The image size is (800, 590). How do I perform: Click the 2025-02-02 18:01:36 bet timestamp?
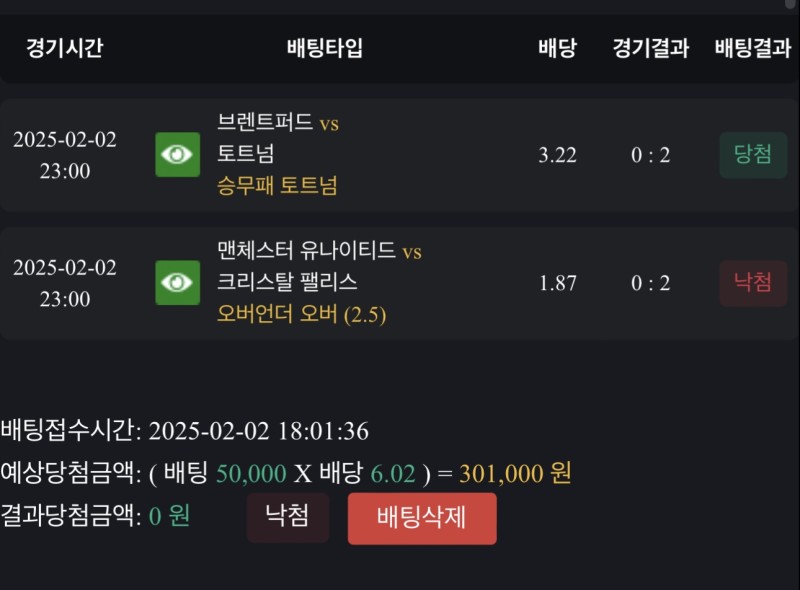click(258, 432)
